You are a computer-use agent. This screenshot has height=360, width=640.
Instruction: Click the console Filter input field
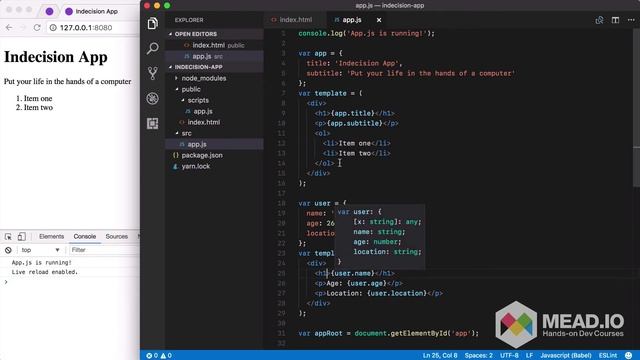click(x=104, y=250)
